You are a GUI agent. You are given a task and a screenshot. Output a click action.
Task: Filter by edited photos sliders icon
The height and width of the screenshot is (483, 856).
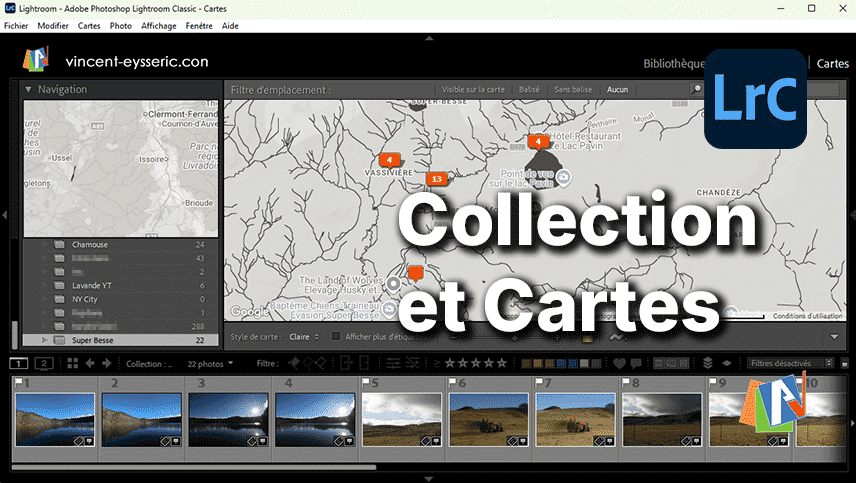393,363
